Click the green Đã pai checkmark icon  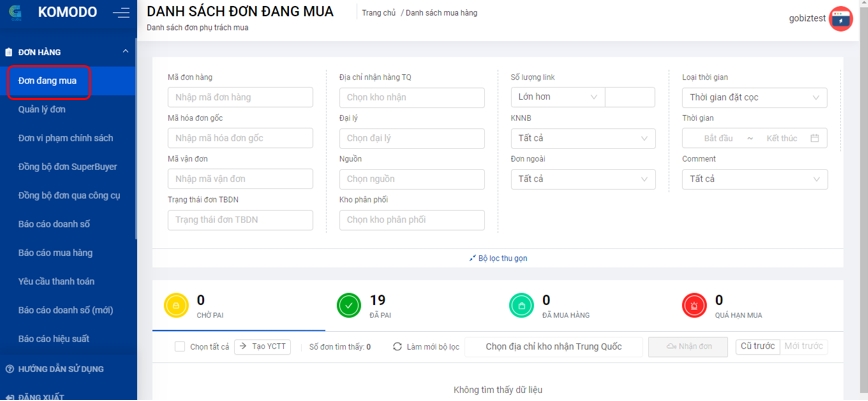348,306
